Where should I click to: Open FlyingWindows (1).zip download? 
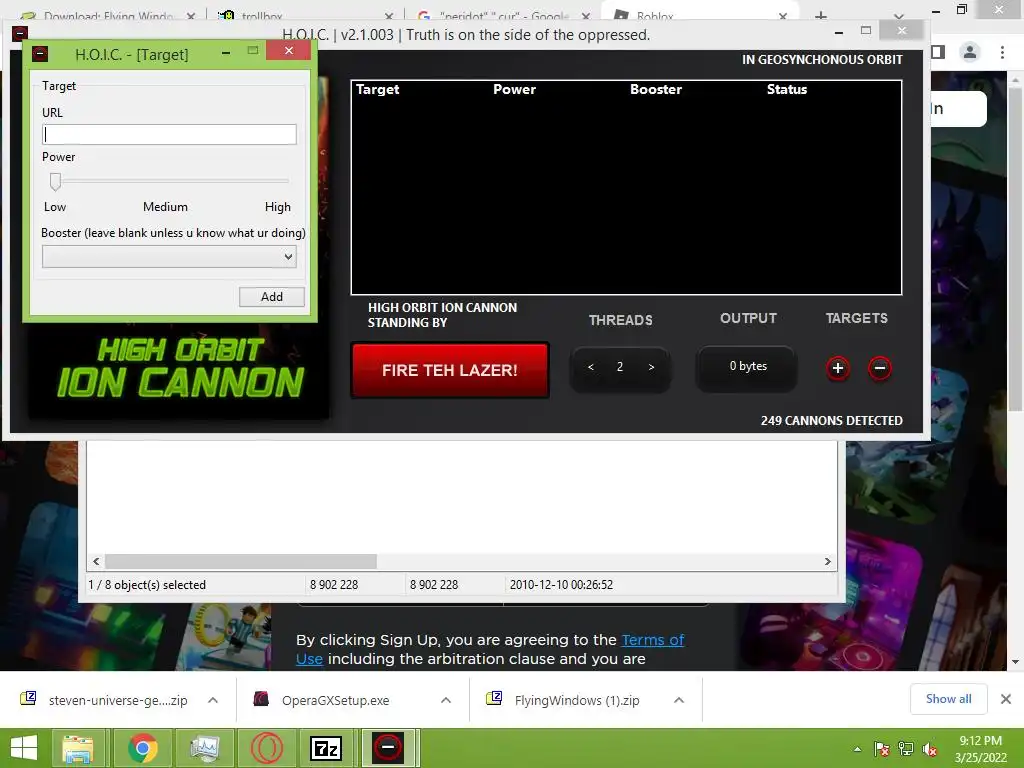pos(563,700)
